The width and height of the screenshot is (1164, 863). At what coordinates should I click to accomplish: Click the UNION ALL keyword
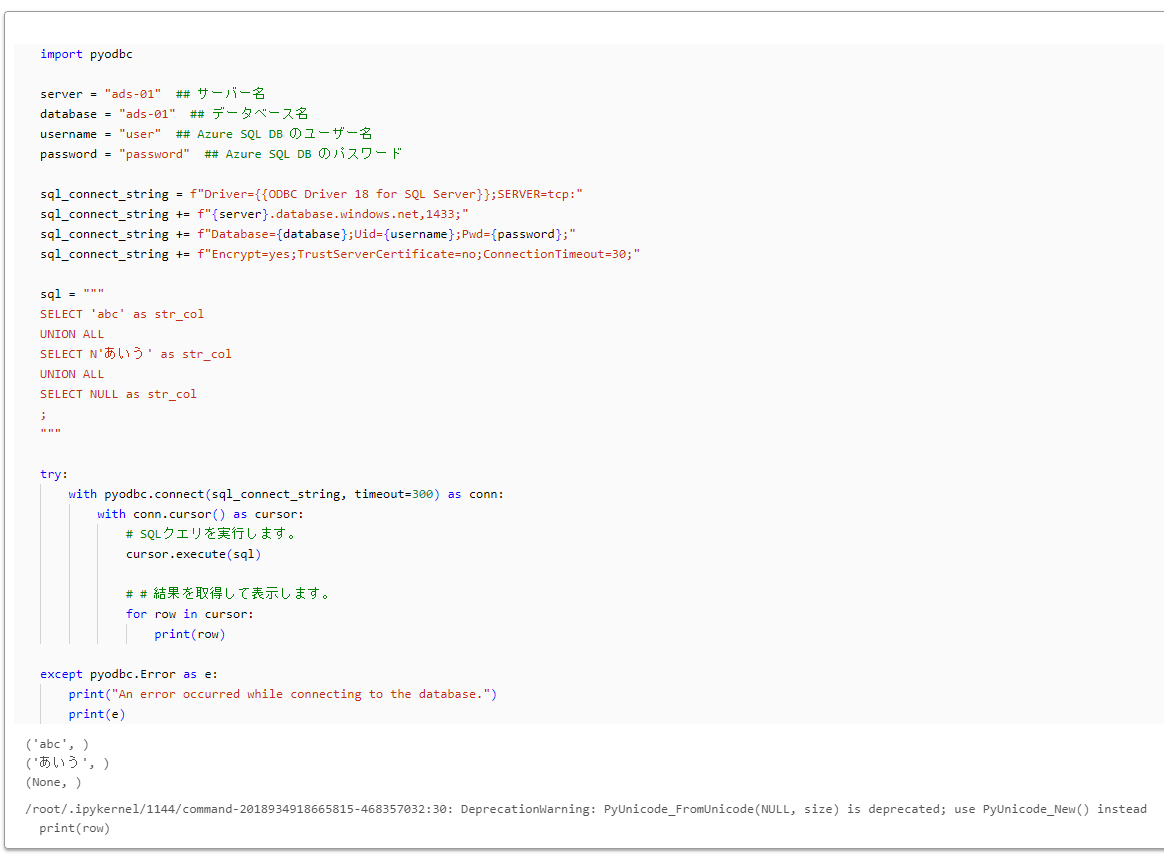pos(72,333)
